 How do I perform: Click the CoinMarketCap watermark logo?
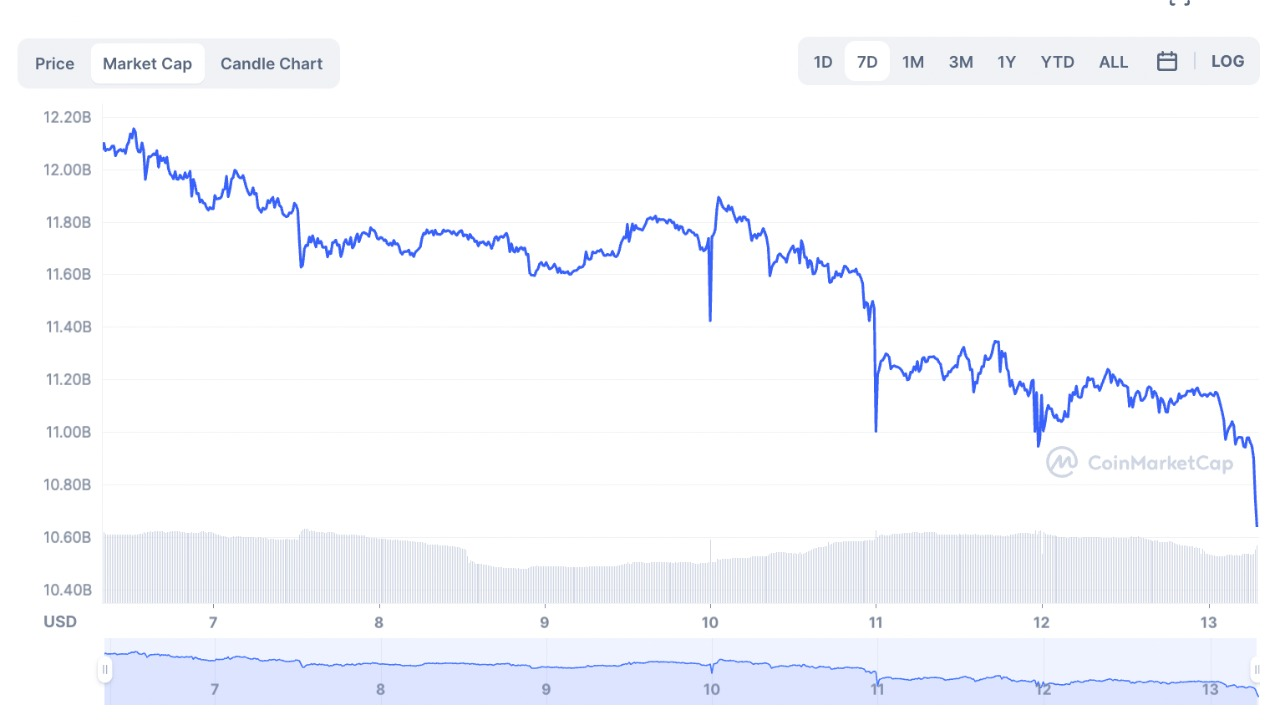click(1139, 462)
